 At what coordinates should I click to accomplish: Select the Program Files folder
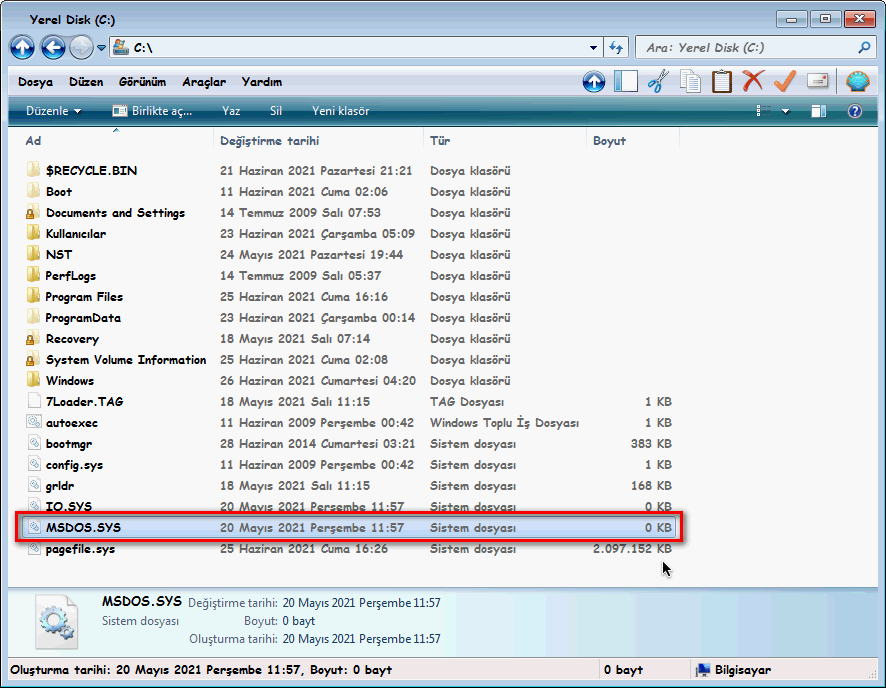[x=84, y=297]
